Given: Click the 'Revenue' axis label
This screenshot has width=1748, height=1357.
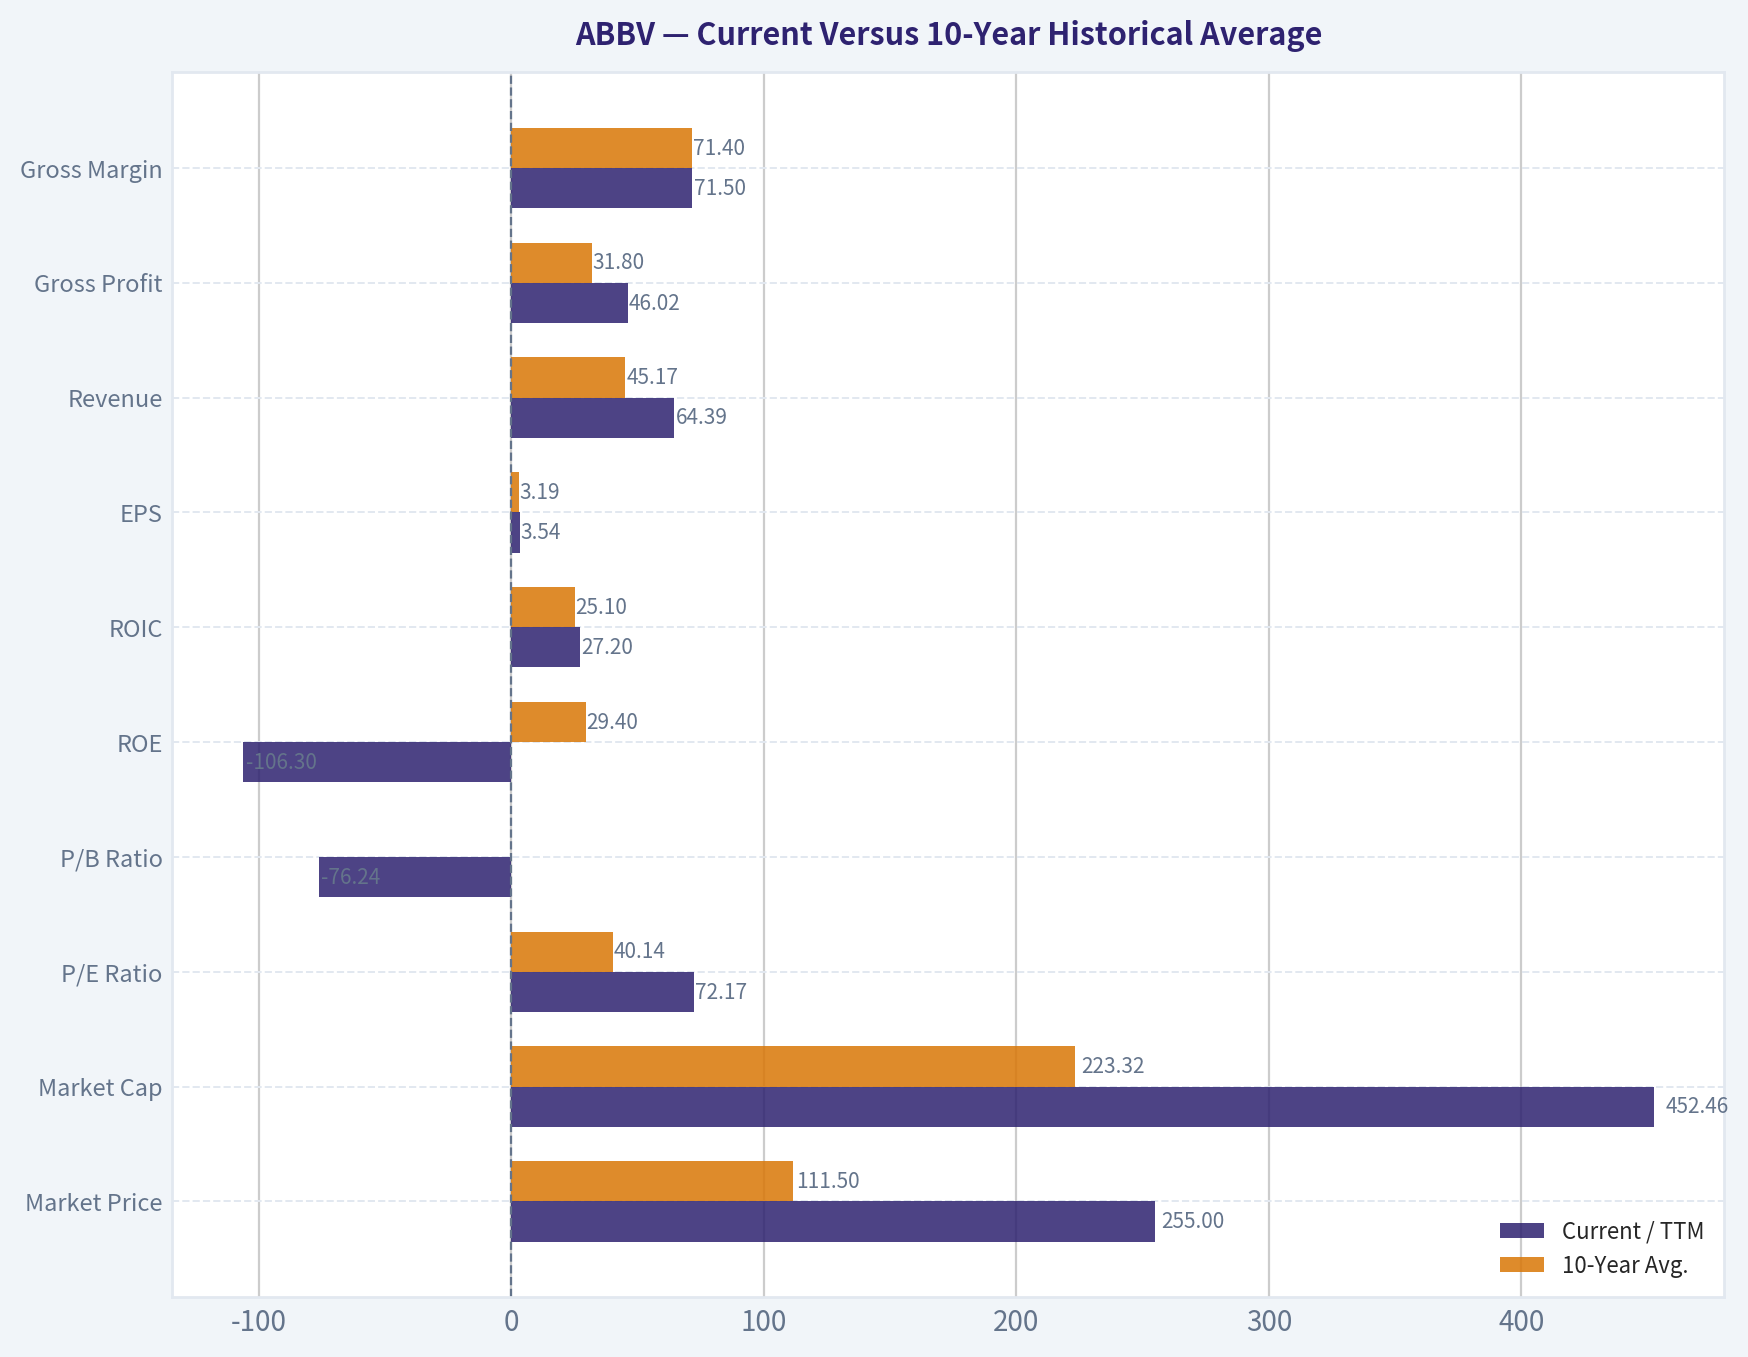Looking at the screenshot, I should (115, 398).
